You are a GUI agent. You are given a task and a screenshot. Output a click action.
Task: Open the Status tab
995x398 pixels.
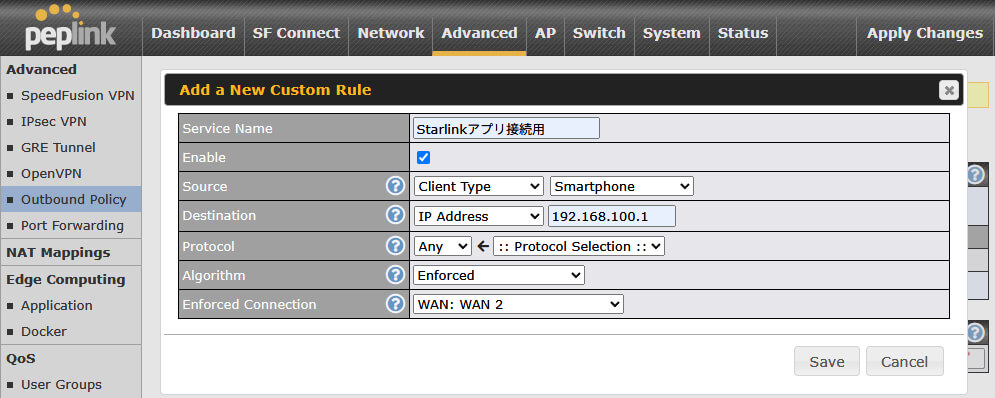pyautogui.click(x=742, y=33)
